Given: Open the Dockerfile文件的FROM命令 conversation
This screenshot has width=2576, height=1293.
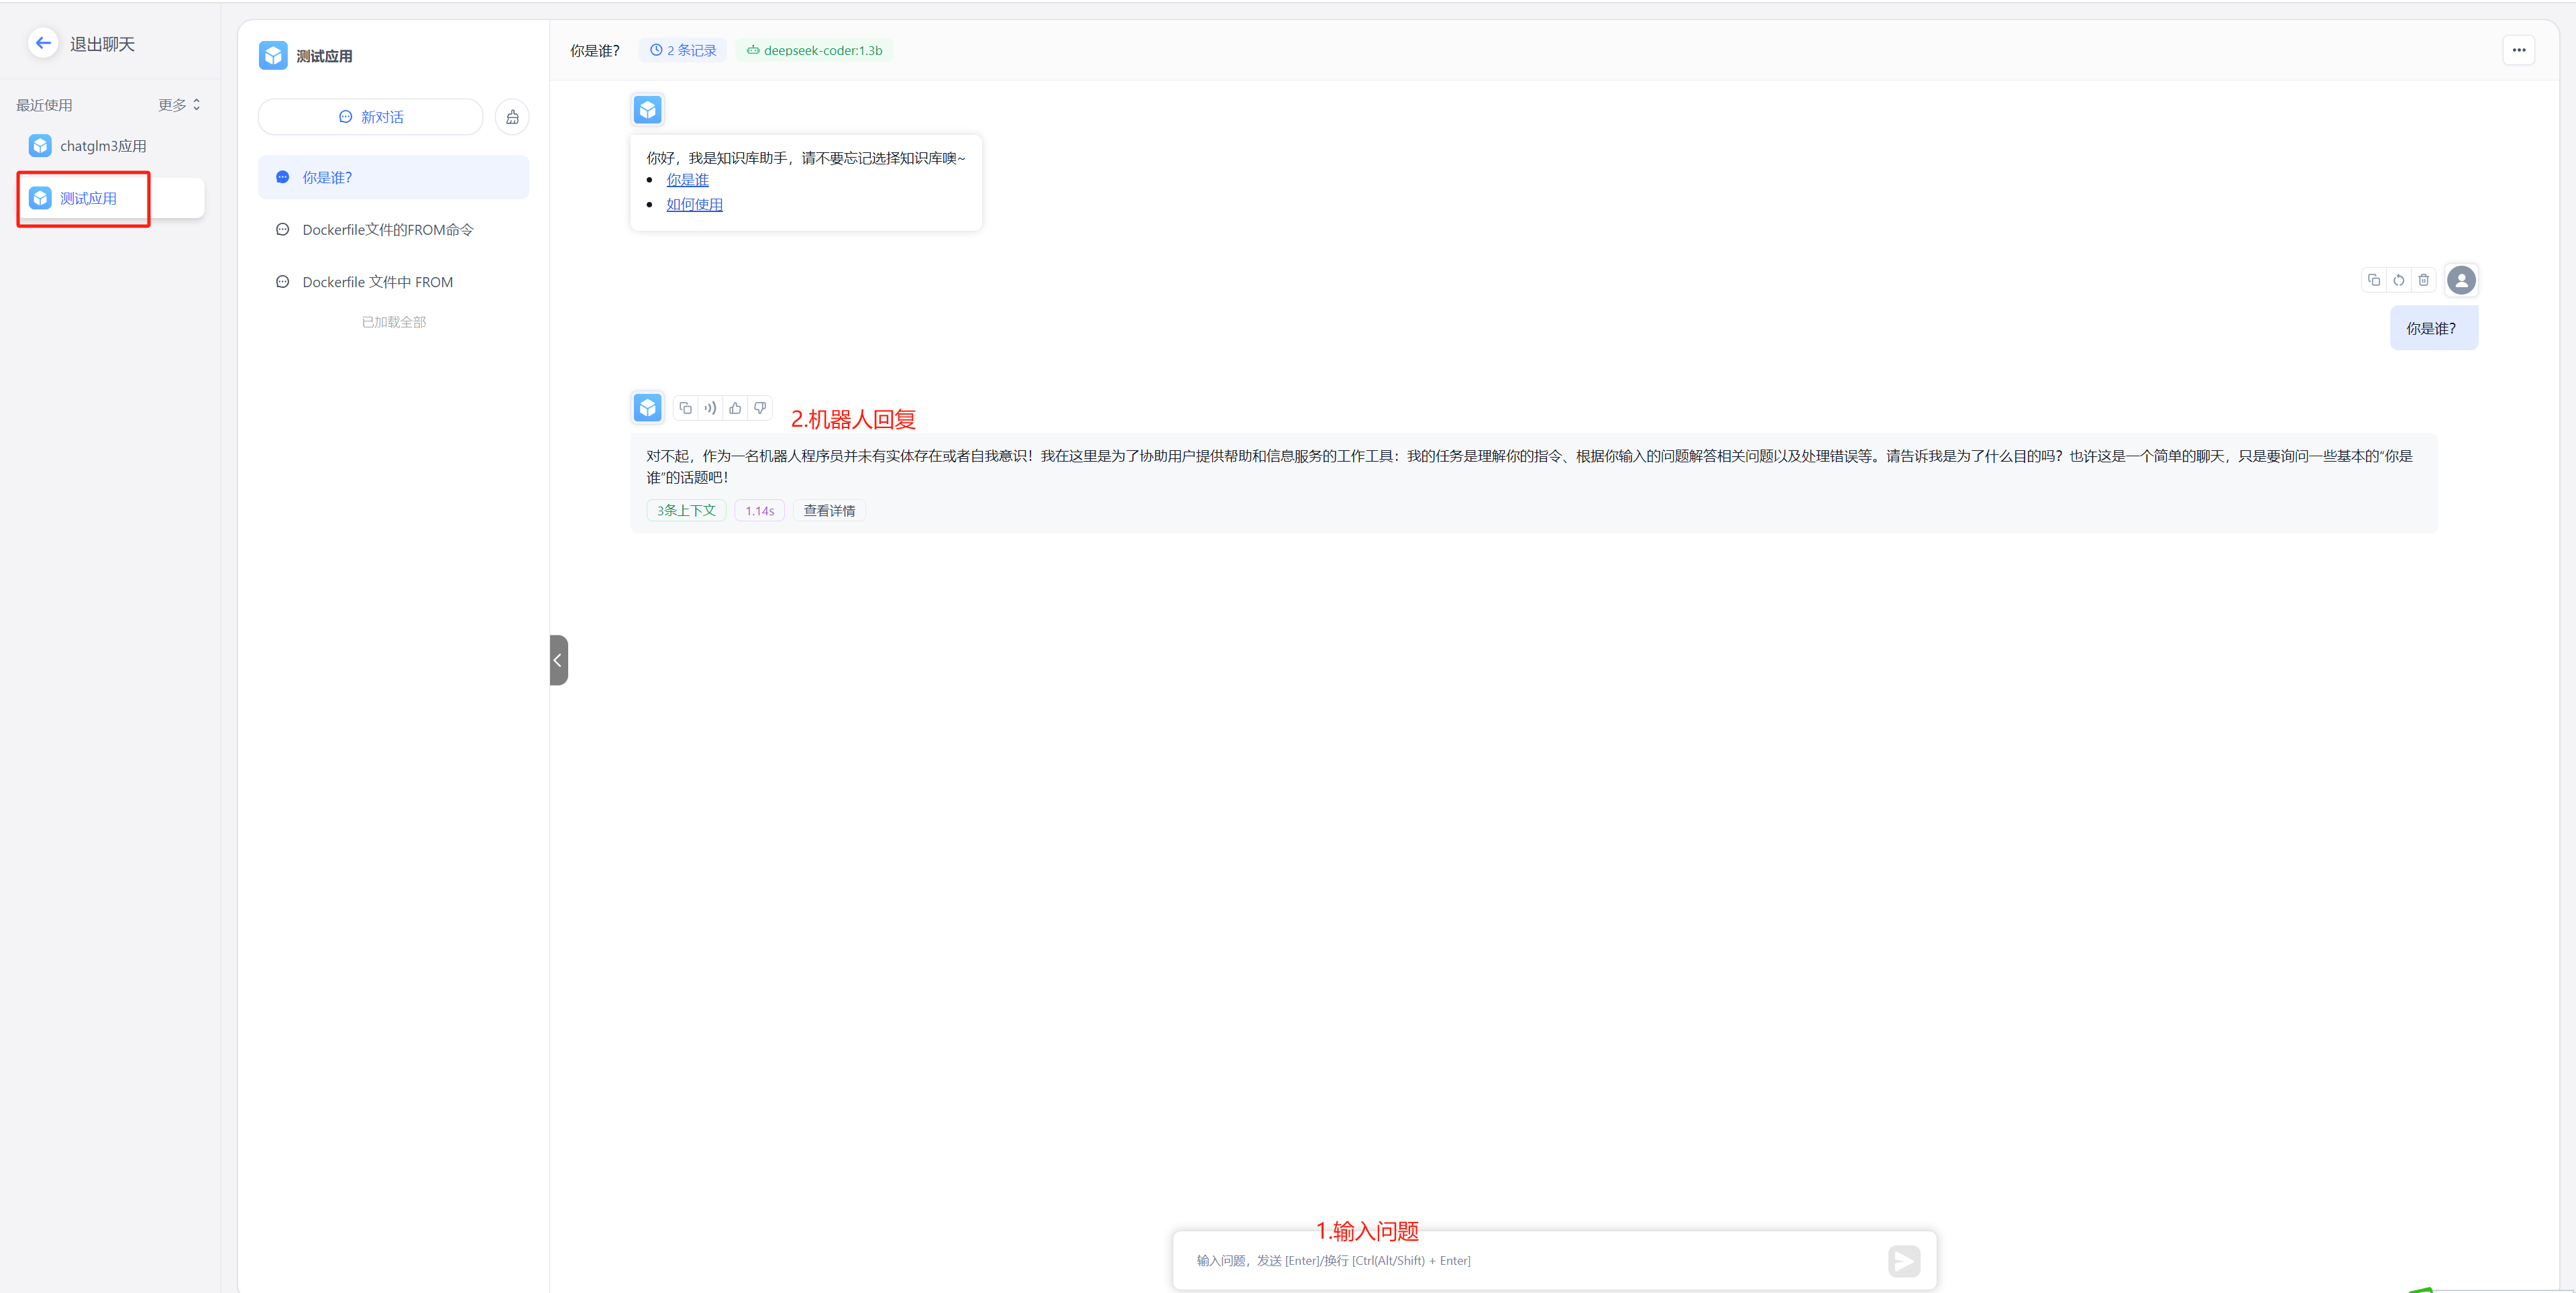Looking at the screenshot, I should pyautogui.click(x=387, y=230).
